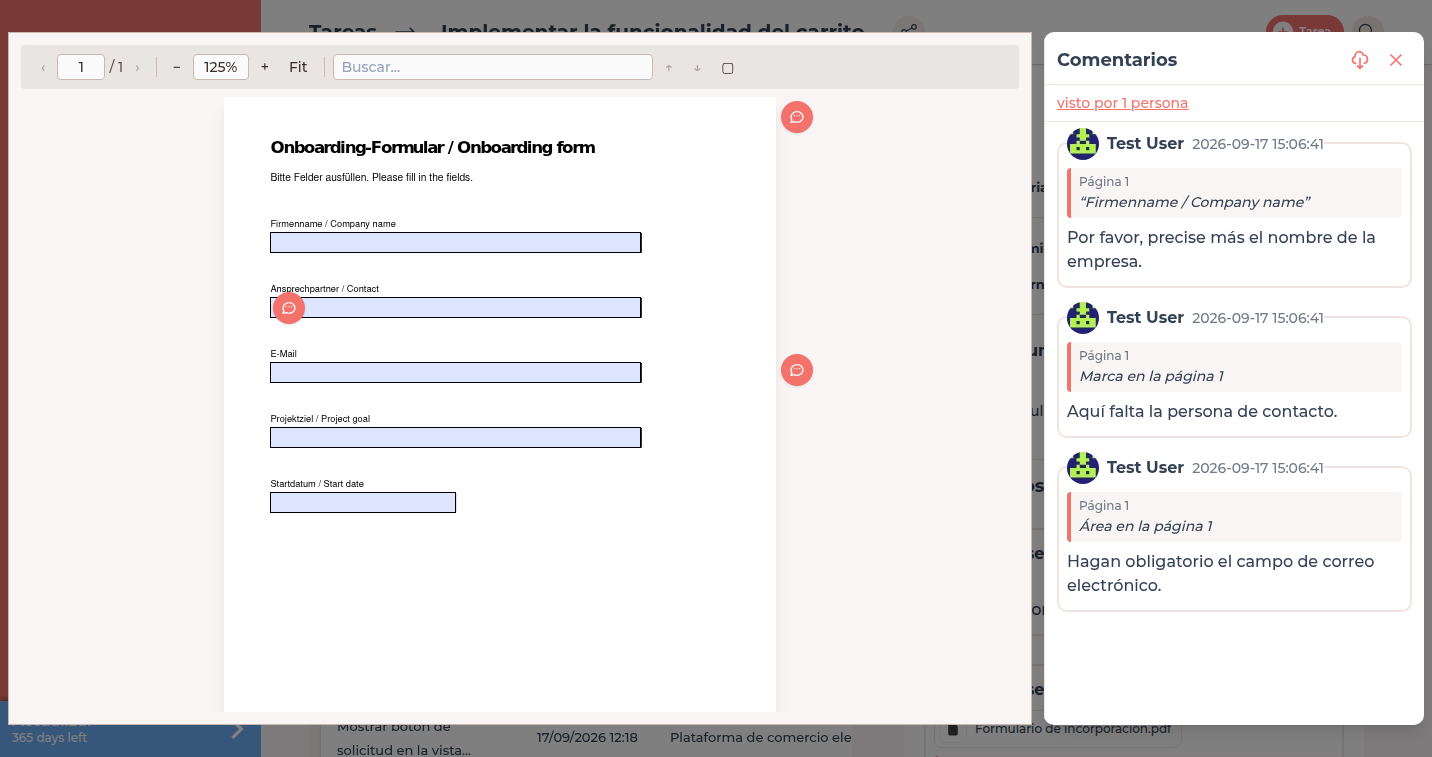Screen dimensions: 1432x757
Task: Jump to next search result arrow
Action: click(x=697, y=68)
